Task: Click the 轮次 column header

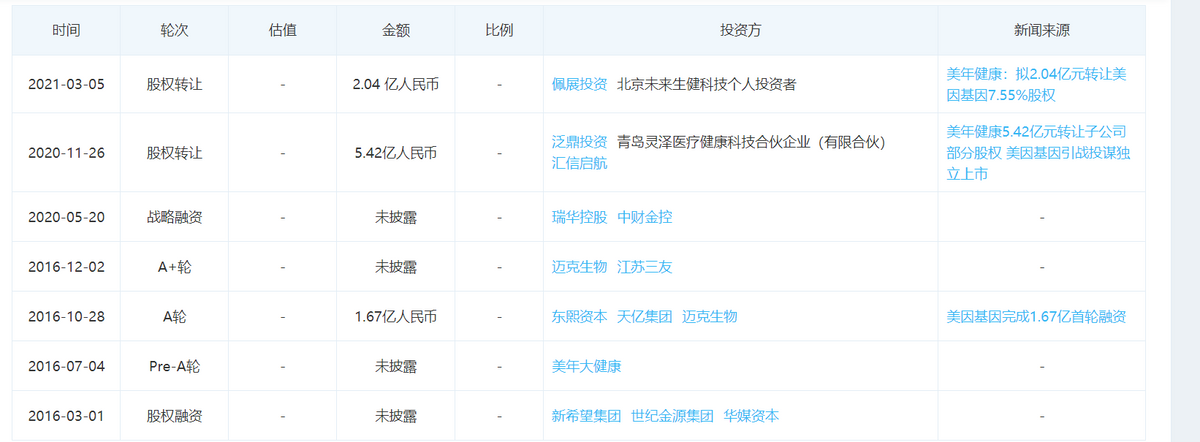Action: click(175, 30)
